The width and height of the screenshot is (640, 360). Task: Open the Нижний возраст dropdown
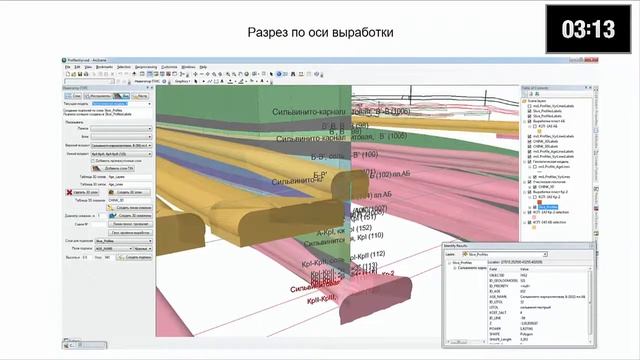tap(121, 154)
